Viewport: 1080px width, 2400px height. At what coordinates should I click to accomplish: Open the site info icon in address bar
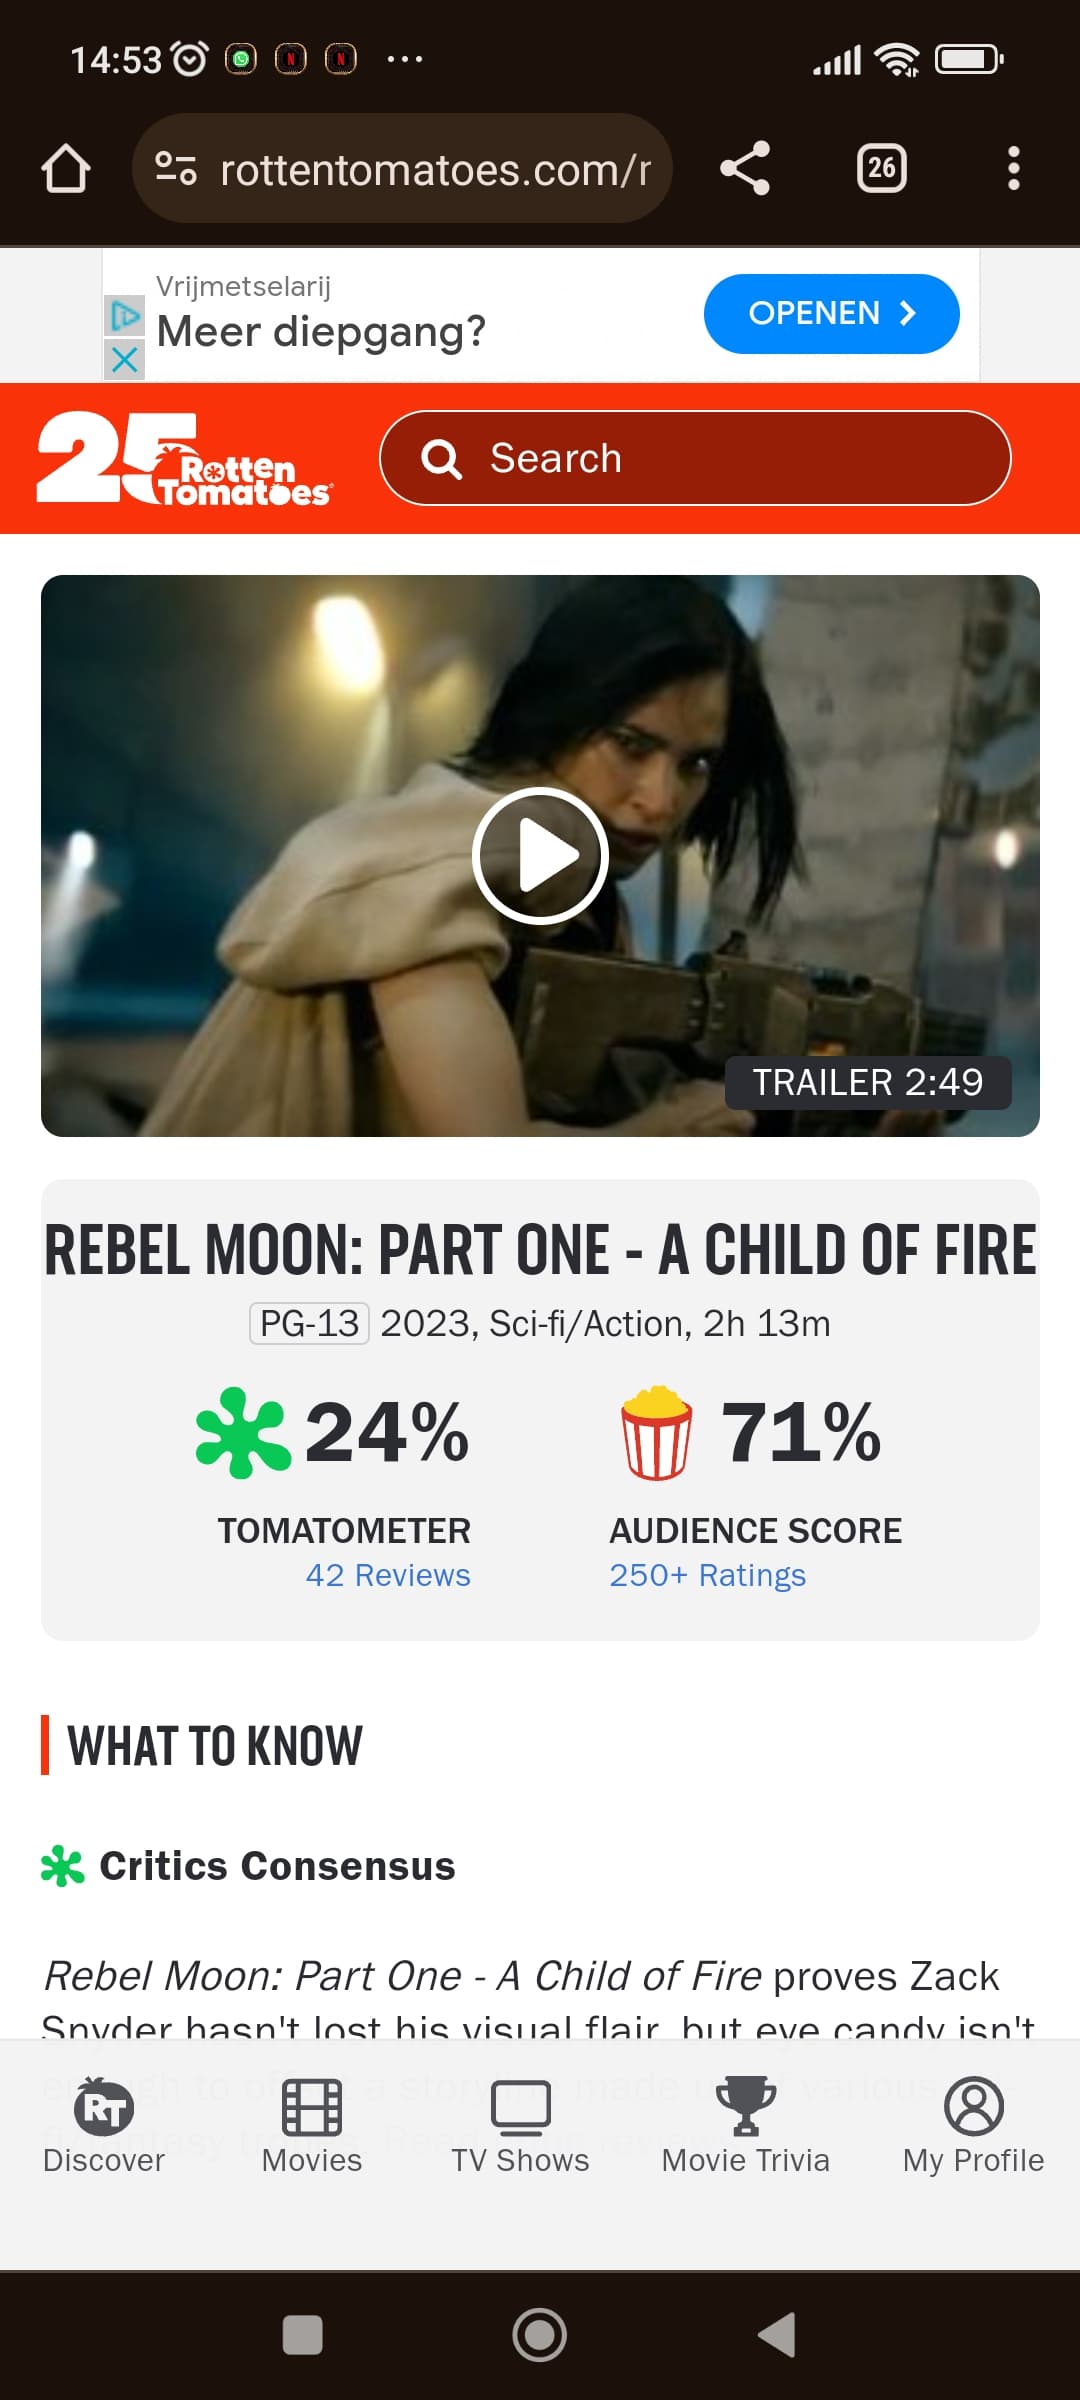pos(176,168)
